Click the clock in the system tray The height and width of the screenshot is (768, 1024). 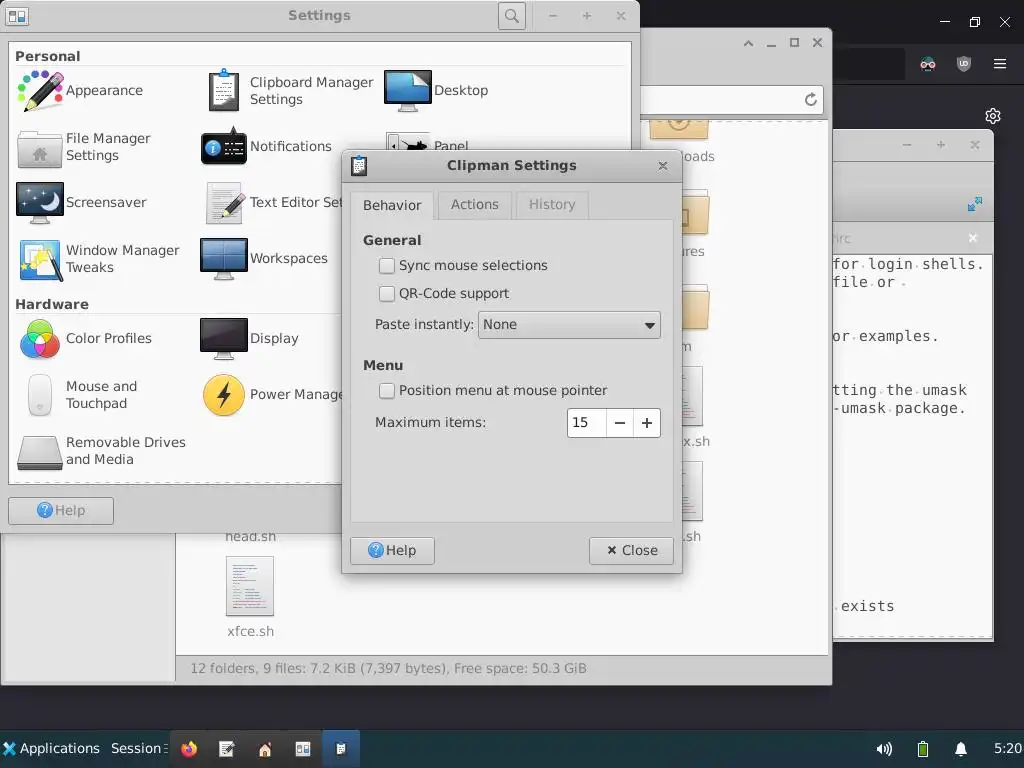coord(1008,748)
